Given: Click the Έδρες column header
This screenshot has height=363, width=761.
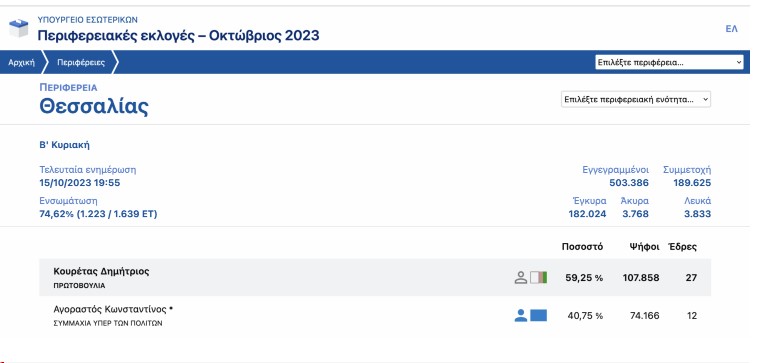Looking at the screenshot, I should coord(682,247).
